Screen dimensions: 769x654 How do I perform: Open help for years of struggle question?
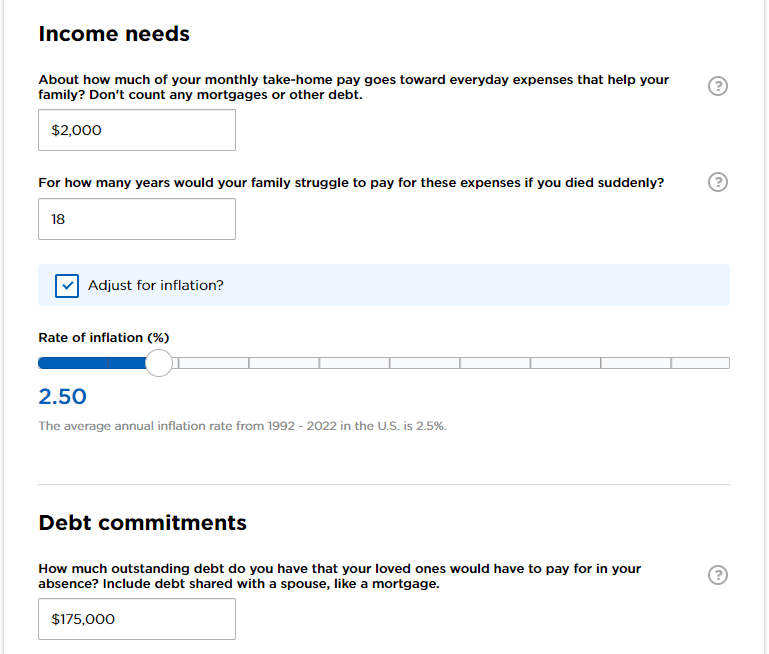pos(717,182)
